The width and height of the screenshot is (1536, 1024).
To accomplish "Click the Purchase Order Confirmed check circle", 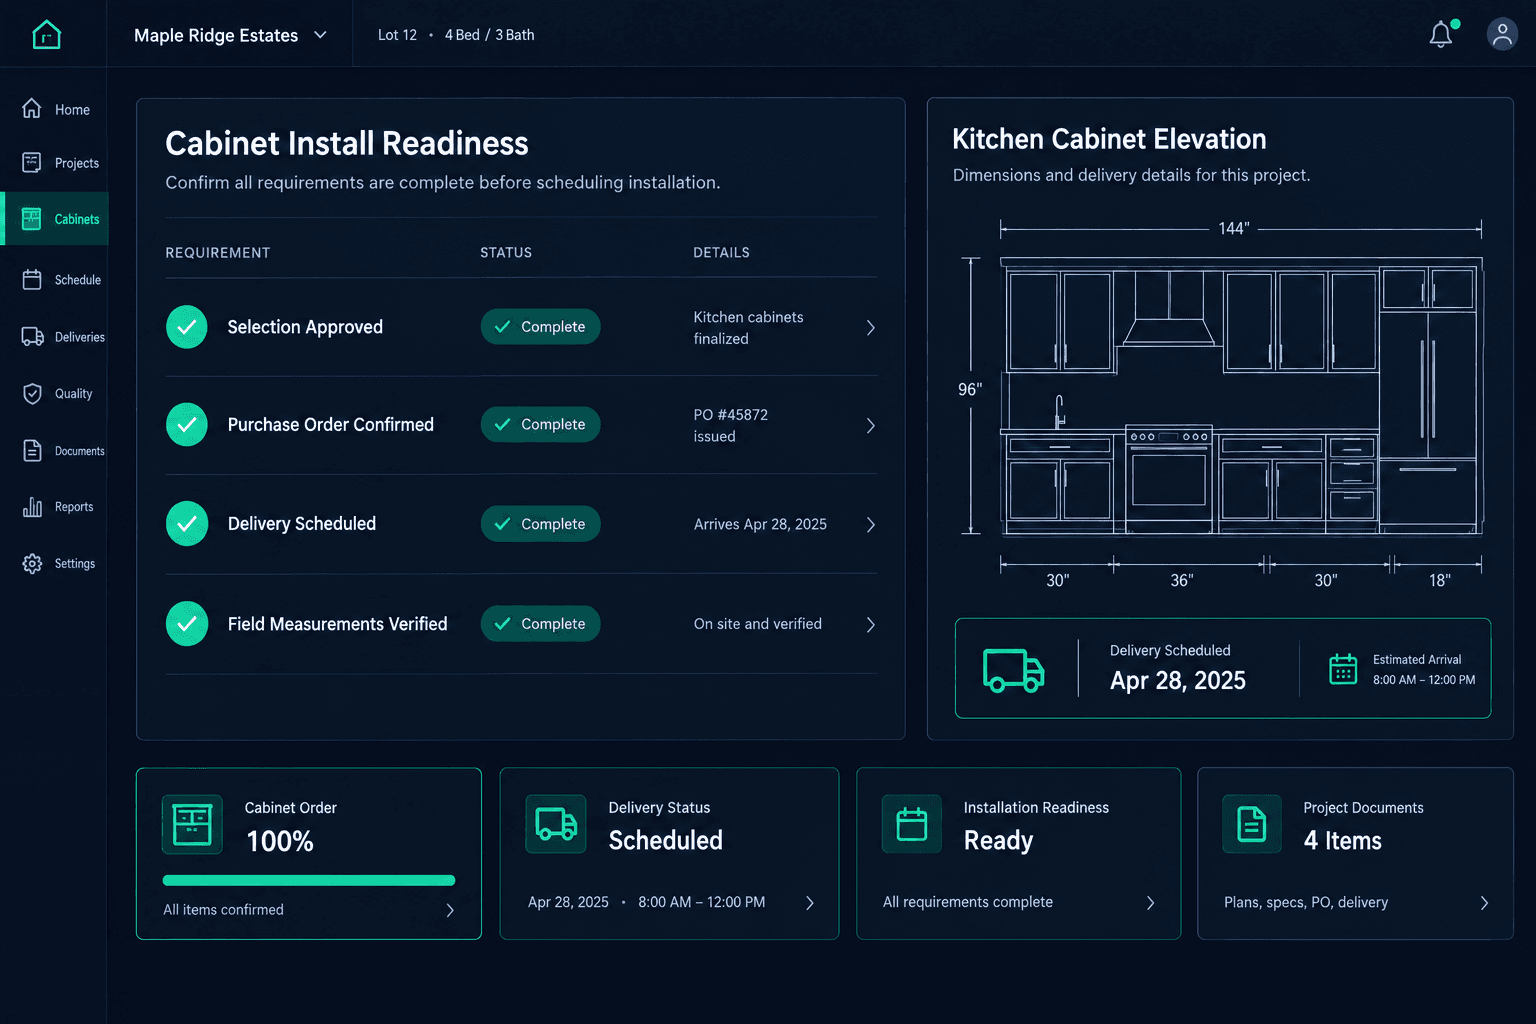I will coord(187,425).
